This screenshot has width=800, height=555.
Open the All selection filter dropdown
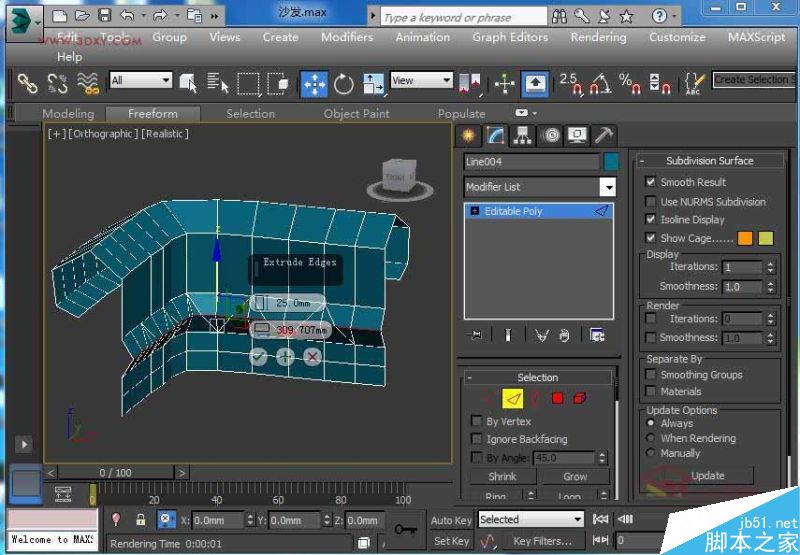click(x=165, y=80)
